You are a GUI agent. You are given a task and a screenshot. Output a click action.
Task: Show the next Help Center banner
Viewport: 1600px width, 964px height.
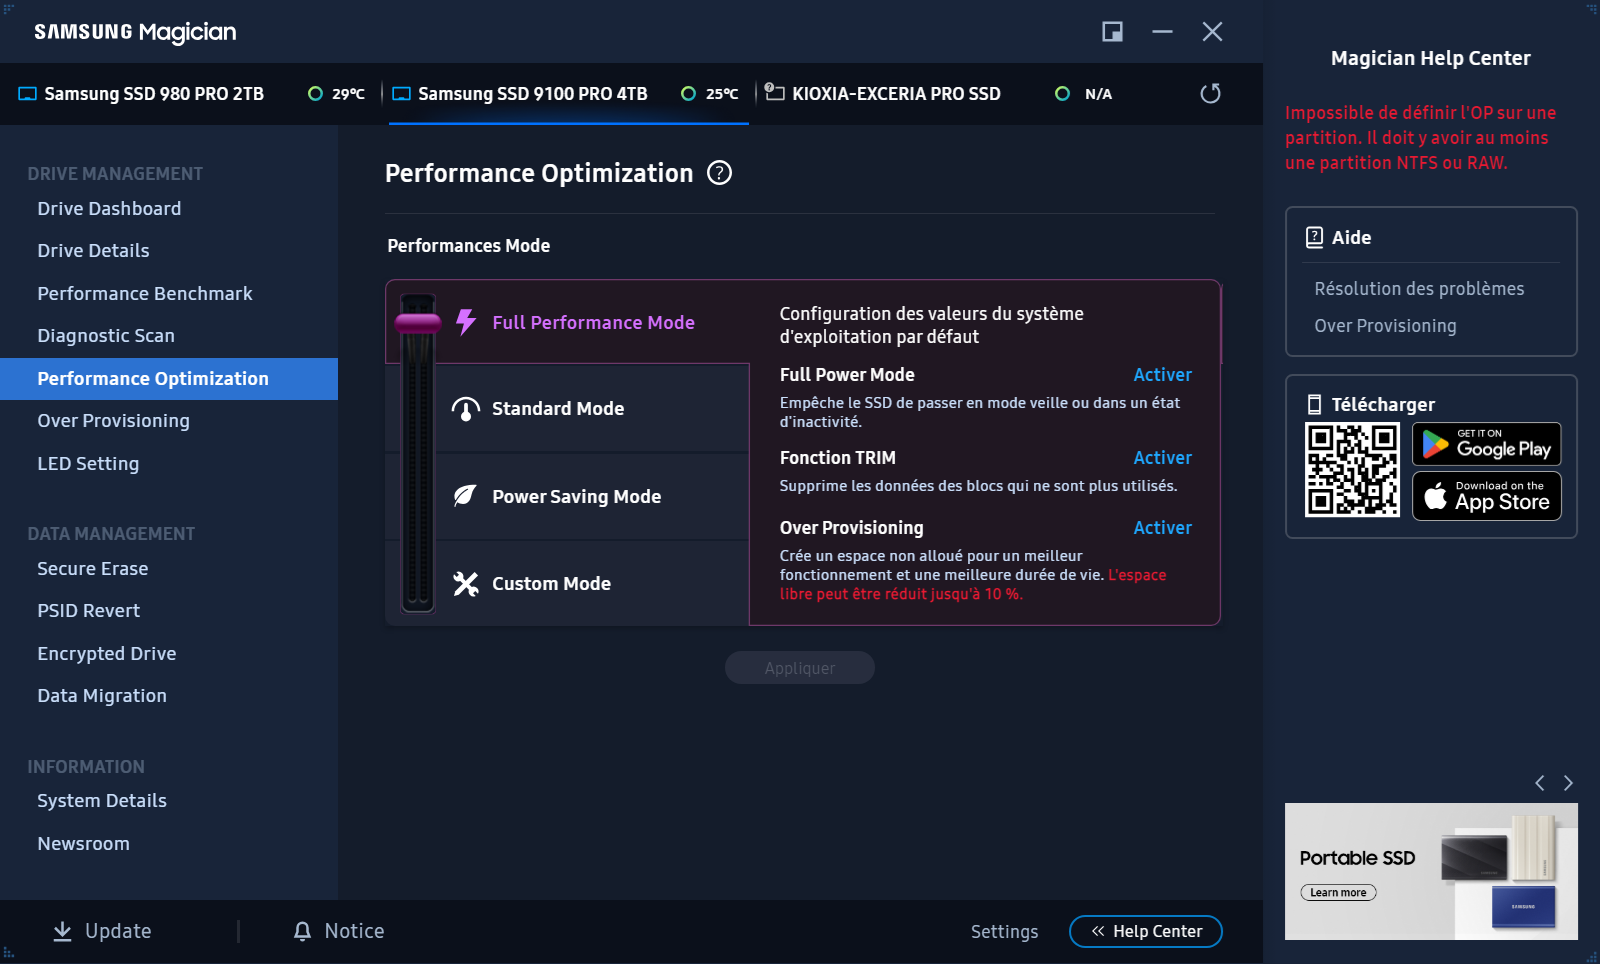(x=1566, y=783)
